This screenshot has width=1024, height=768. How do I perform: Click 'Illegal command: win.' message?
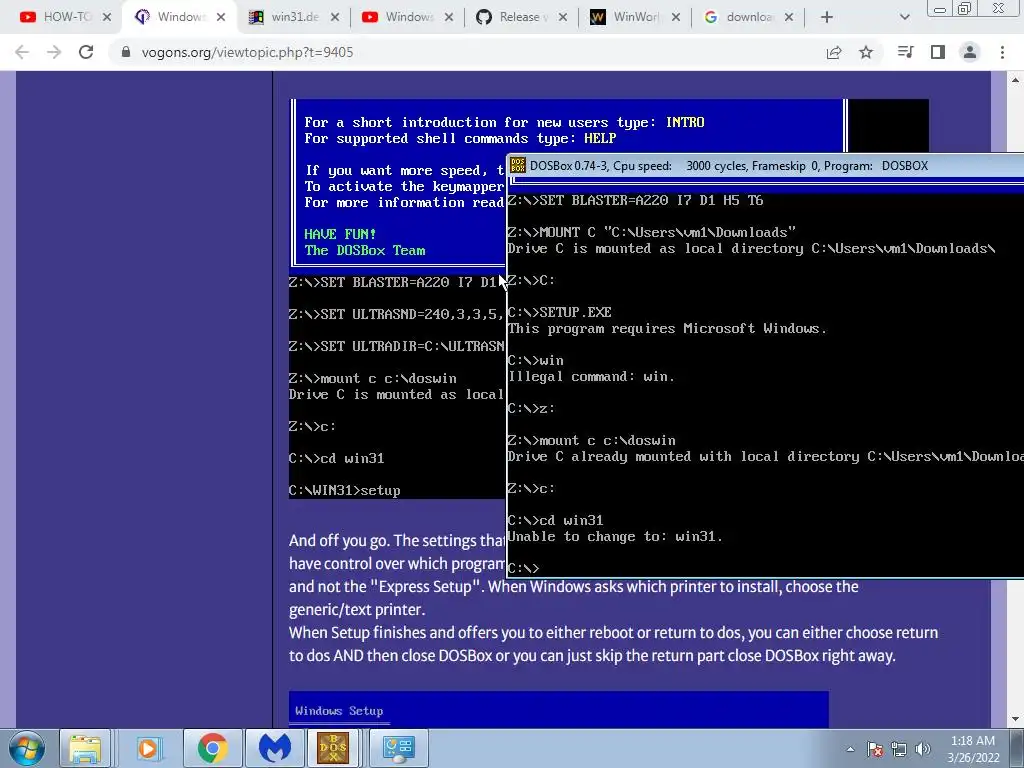pyautogui.click(x=592, y=377)
